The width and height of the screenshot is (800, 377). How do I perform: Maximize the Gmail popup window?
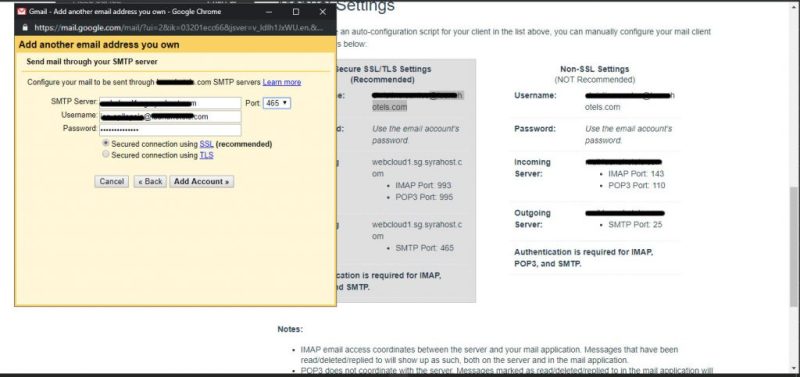tap(296, 11)
